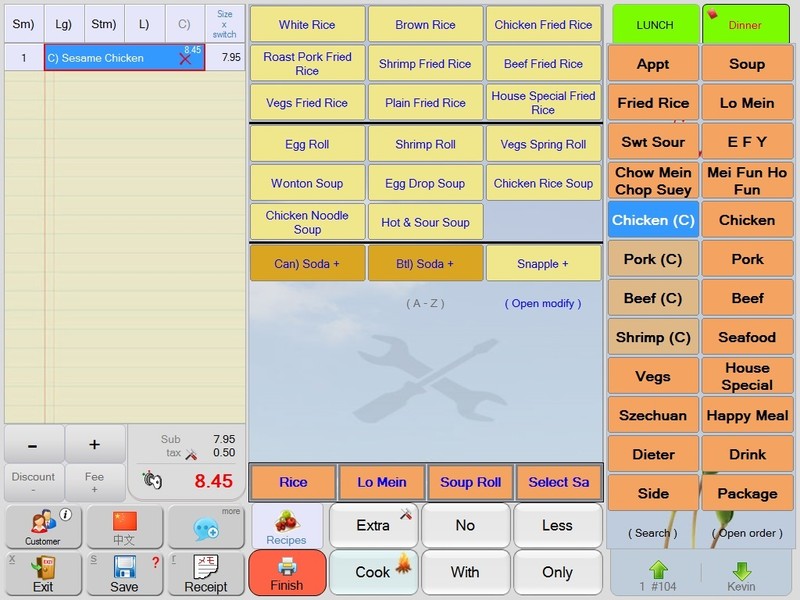Open the Dieter category
This screenshot has width=800, height=600.
coord(653,454)
